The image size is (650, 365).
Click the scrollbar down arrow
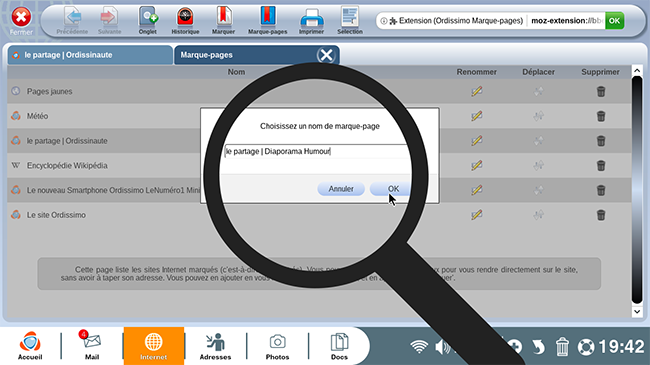click(x=637, y=311)
